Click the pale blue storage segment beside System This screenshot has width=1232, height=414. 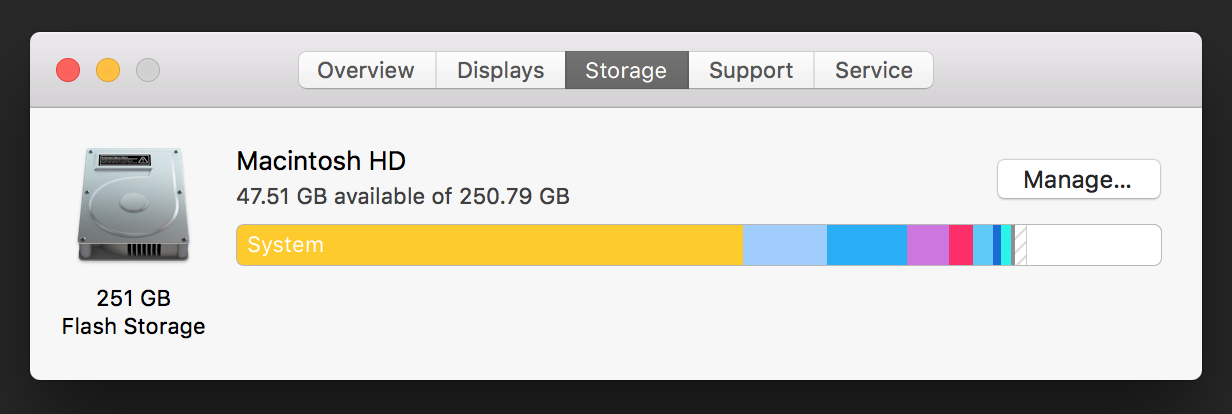tap(785, 245)
